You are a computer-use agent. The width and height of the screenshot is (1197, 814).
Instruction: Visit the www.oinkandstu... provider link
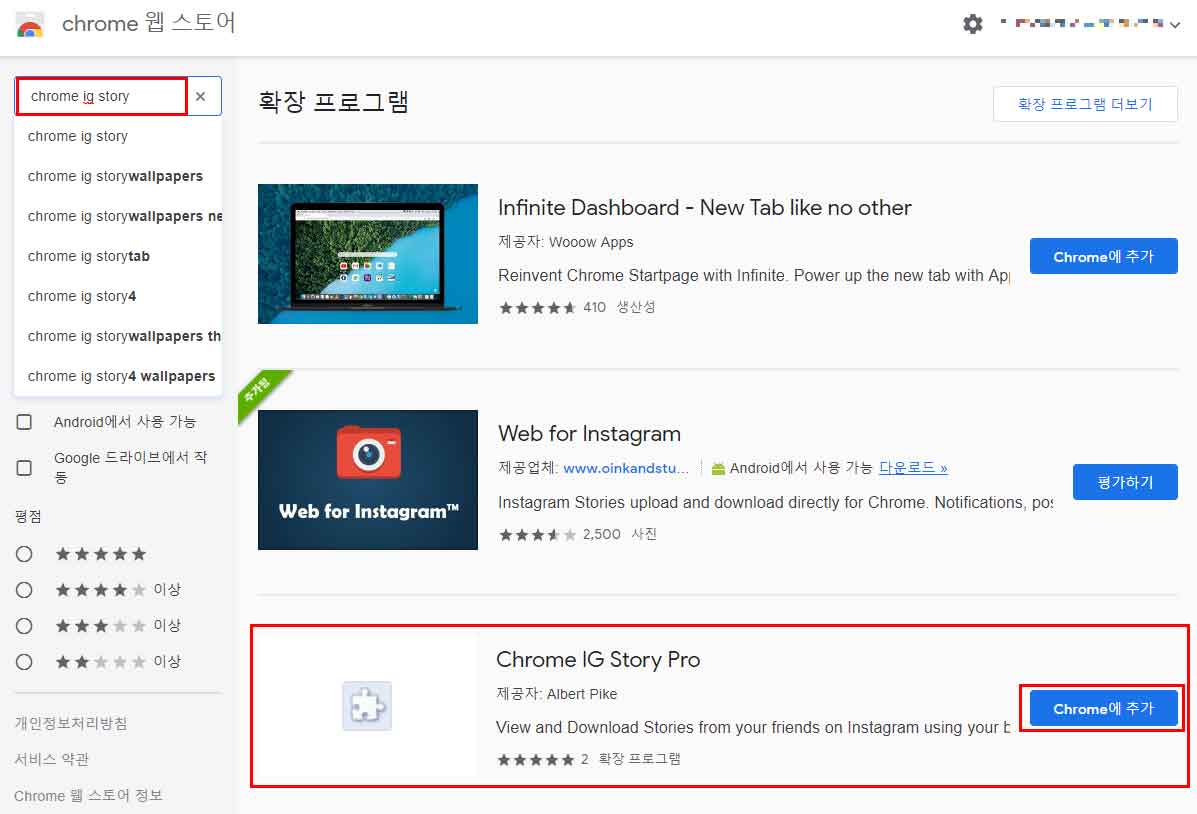(626, 468)
